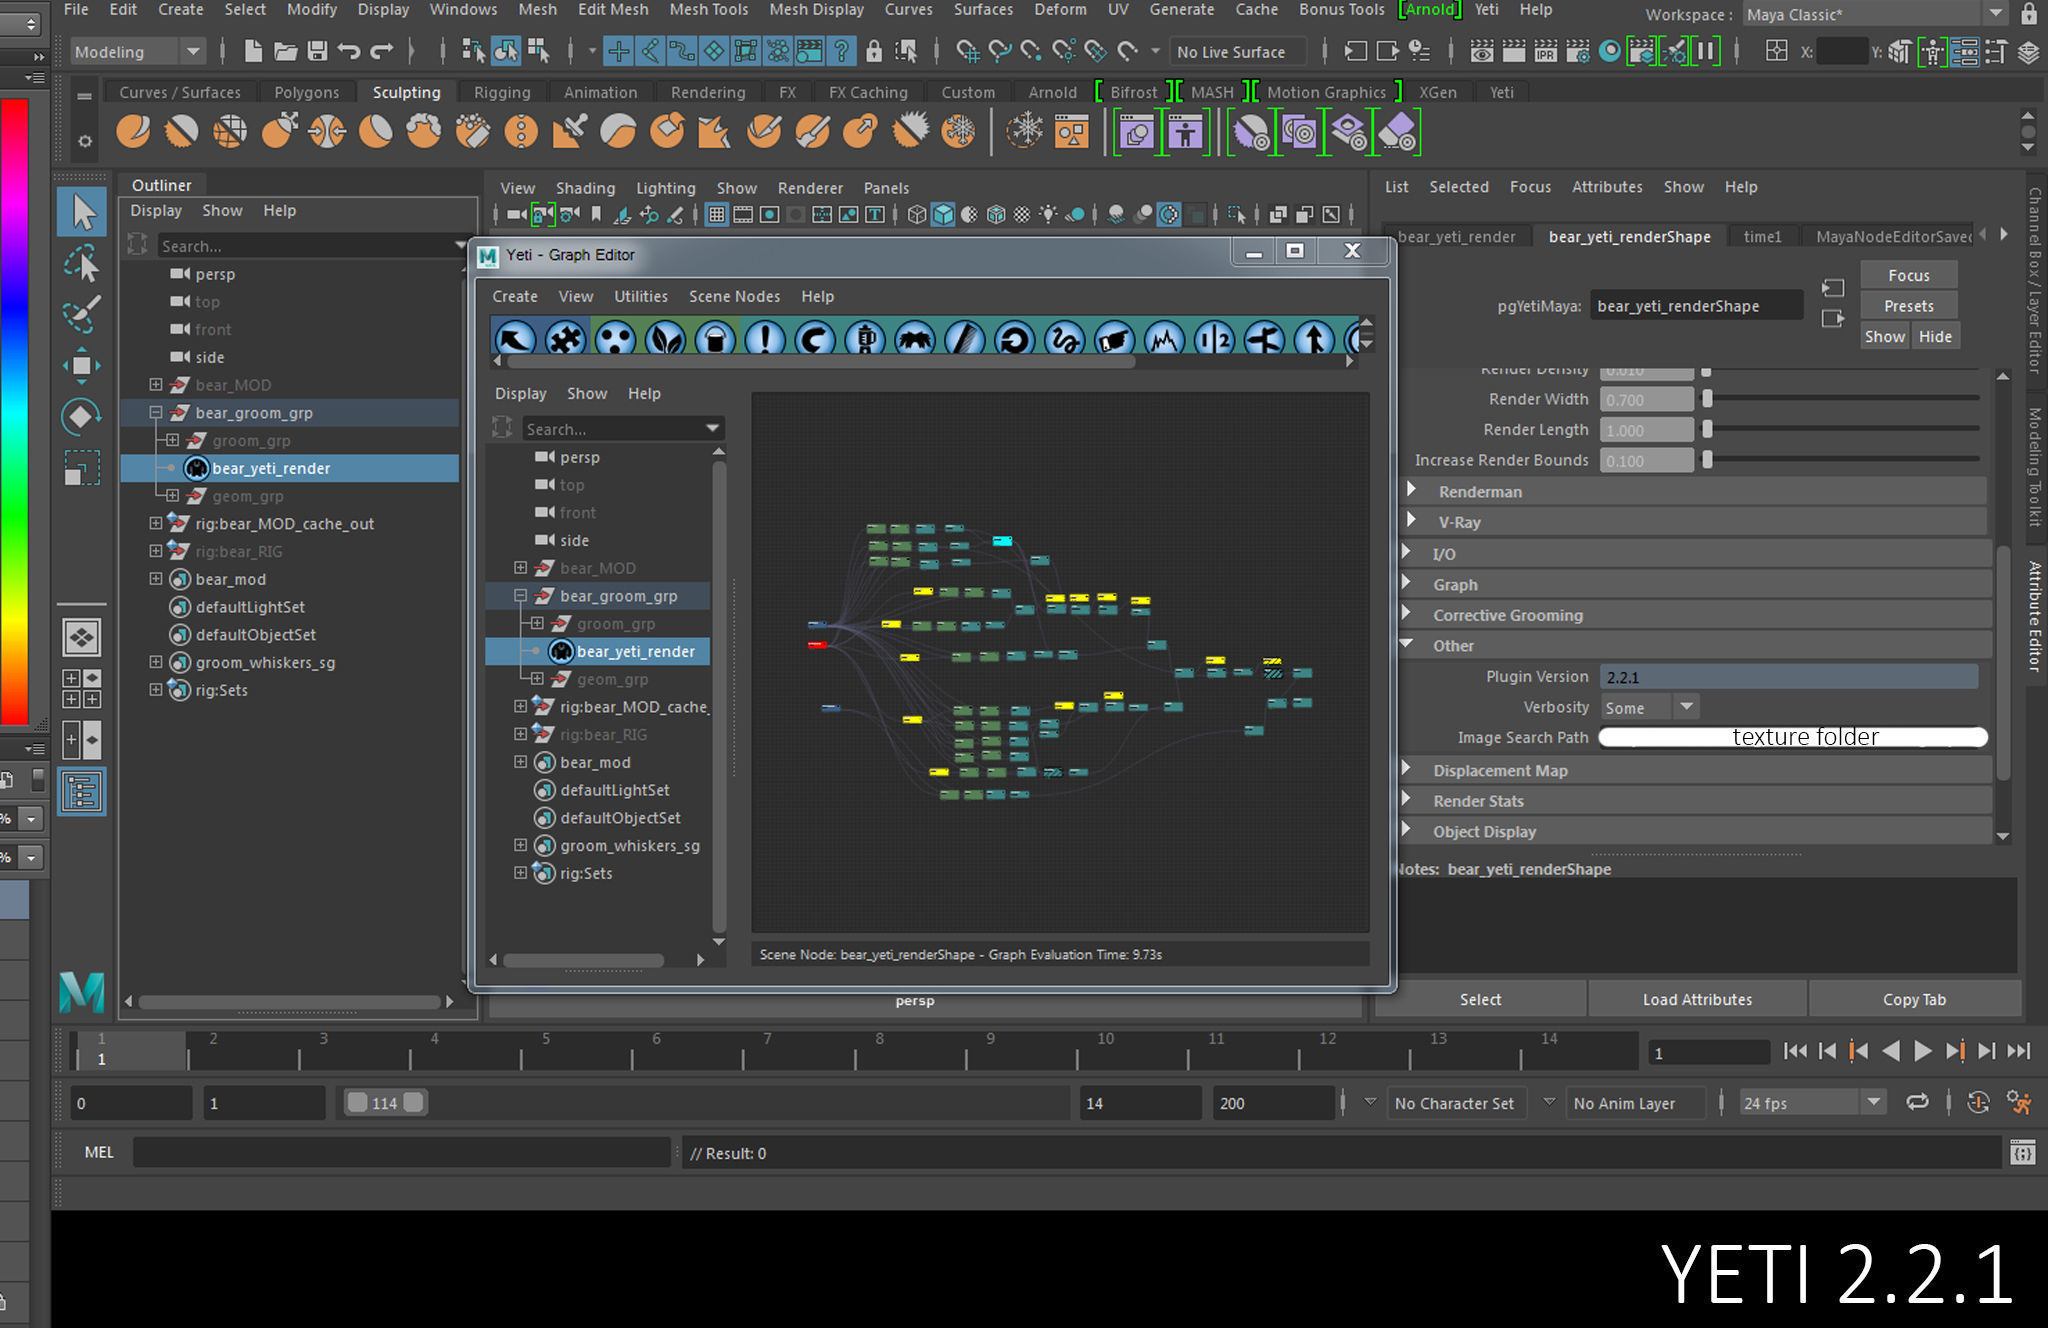Click the Load Attributes button
The height and width of the screenshot is (1328, 2048).
[1697, 999]
